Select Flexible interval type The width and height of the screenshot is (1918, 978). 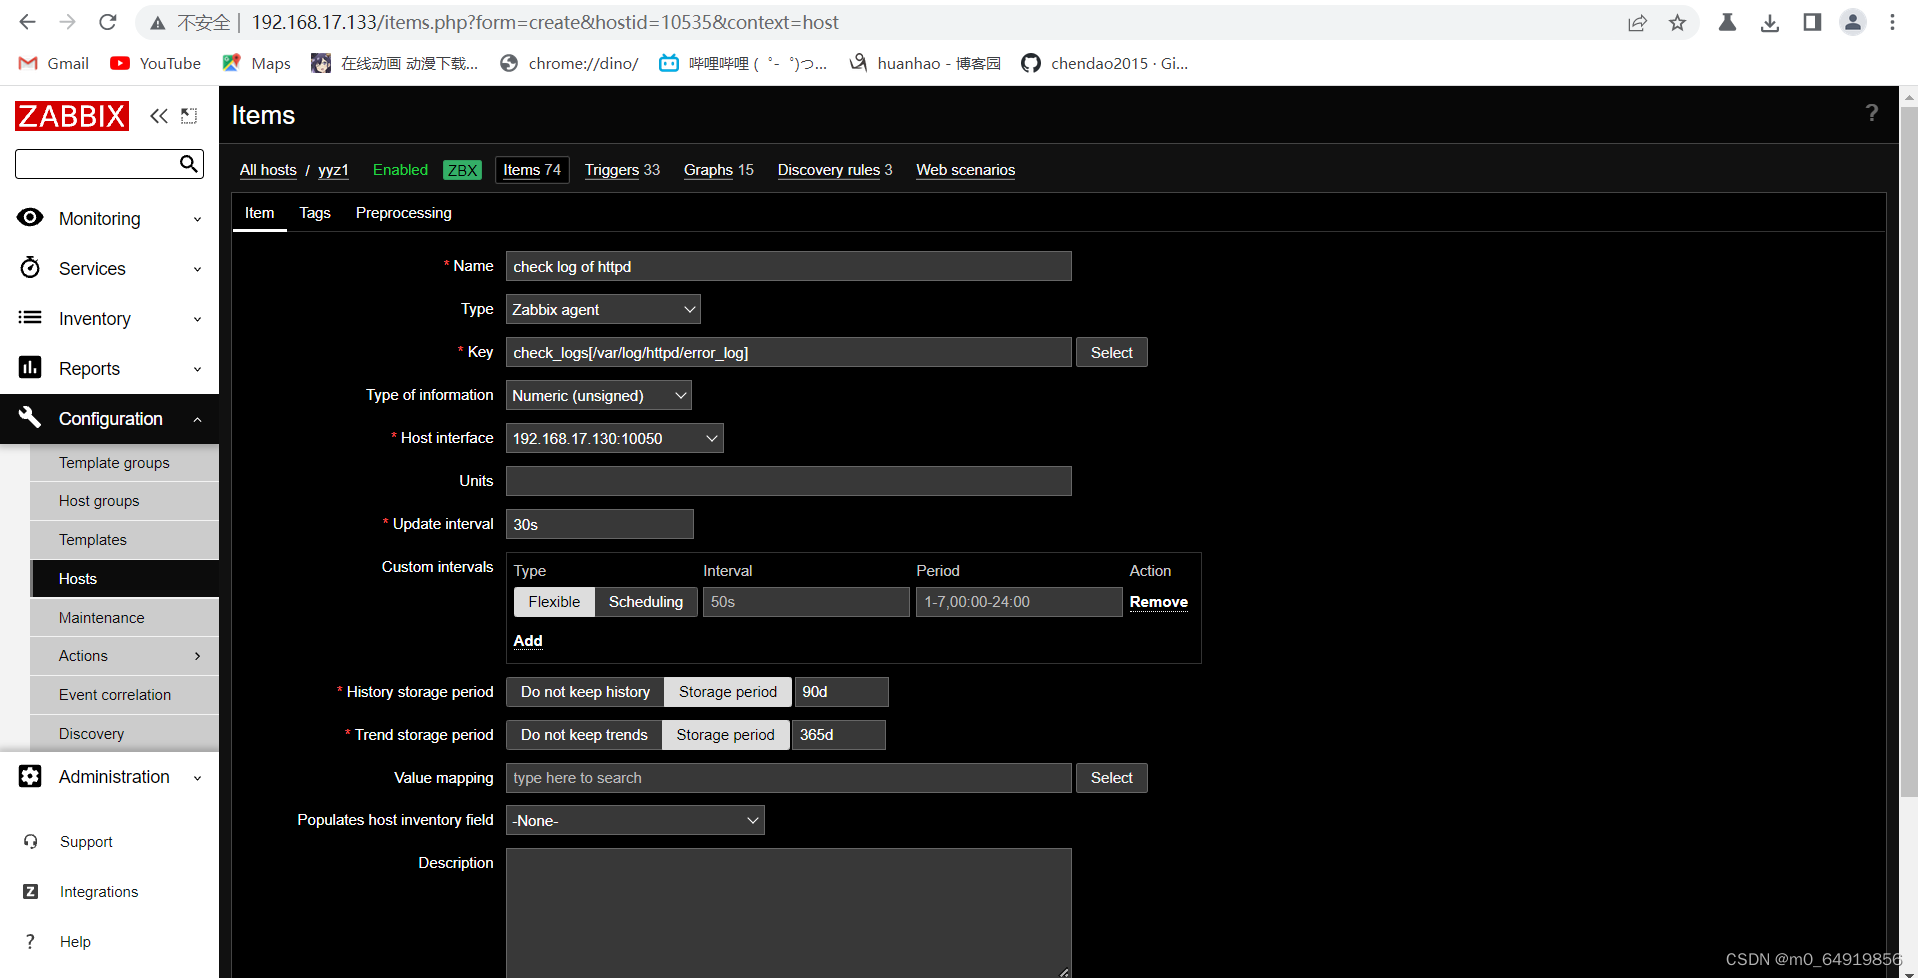click(x=554, y=602)
